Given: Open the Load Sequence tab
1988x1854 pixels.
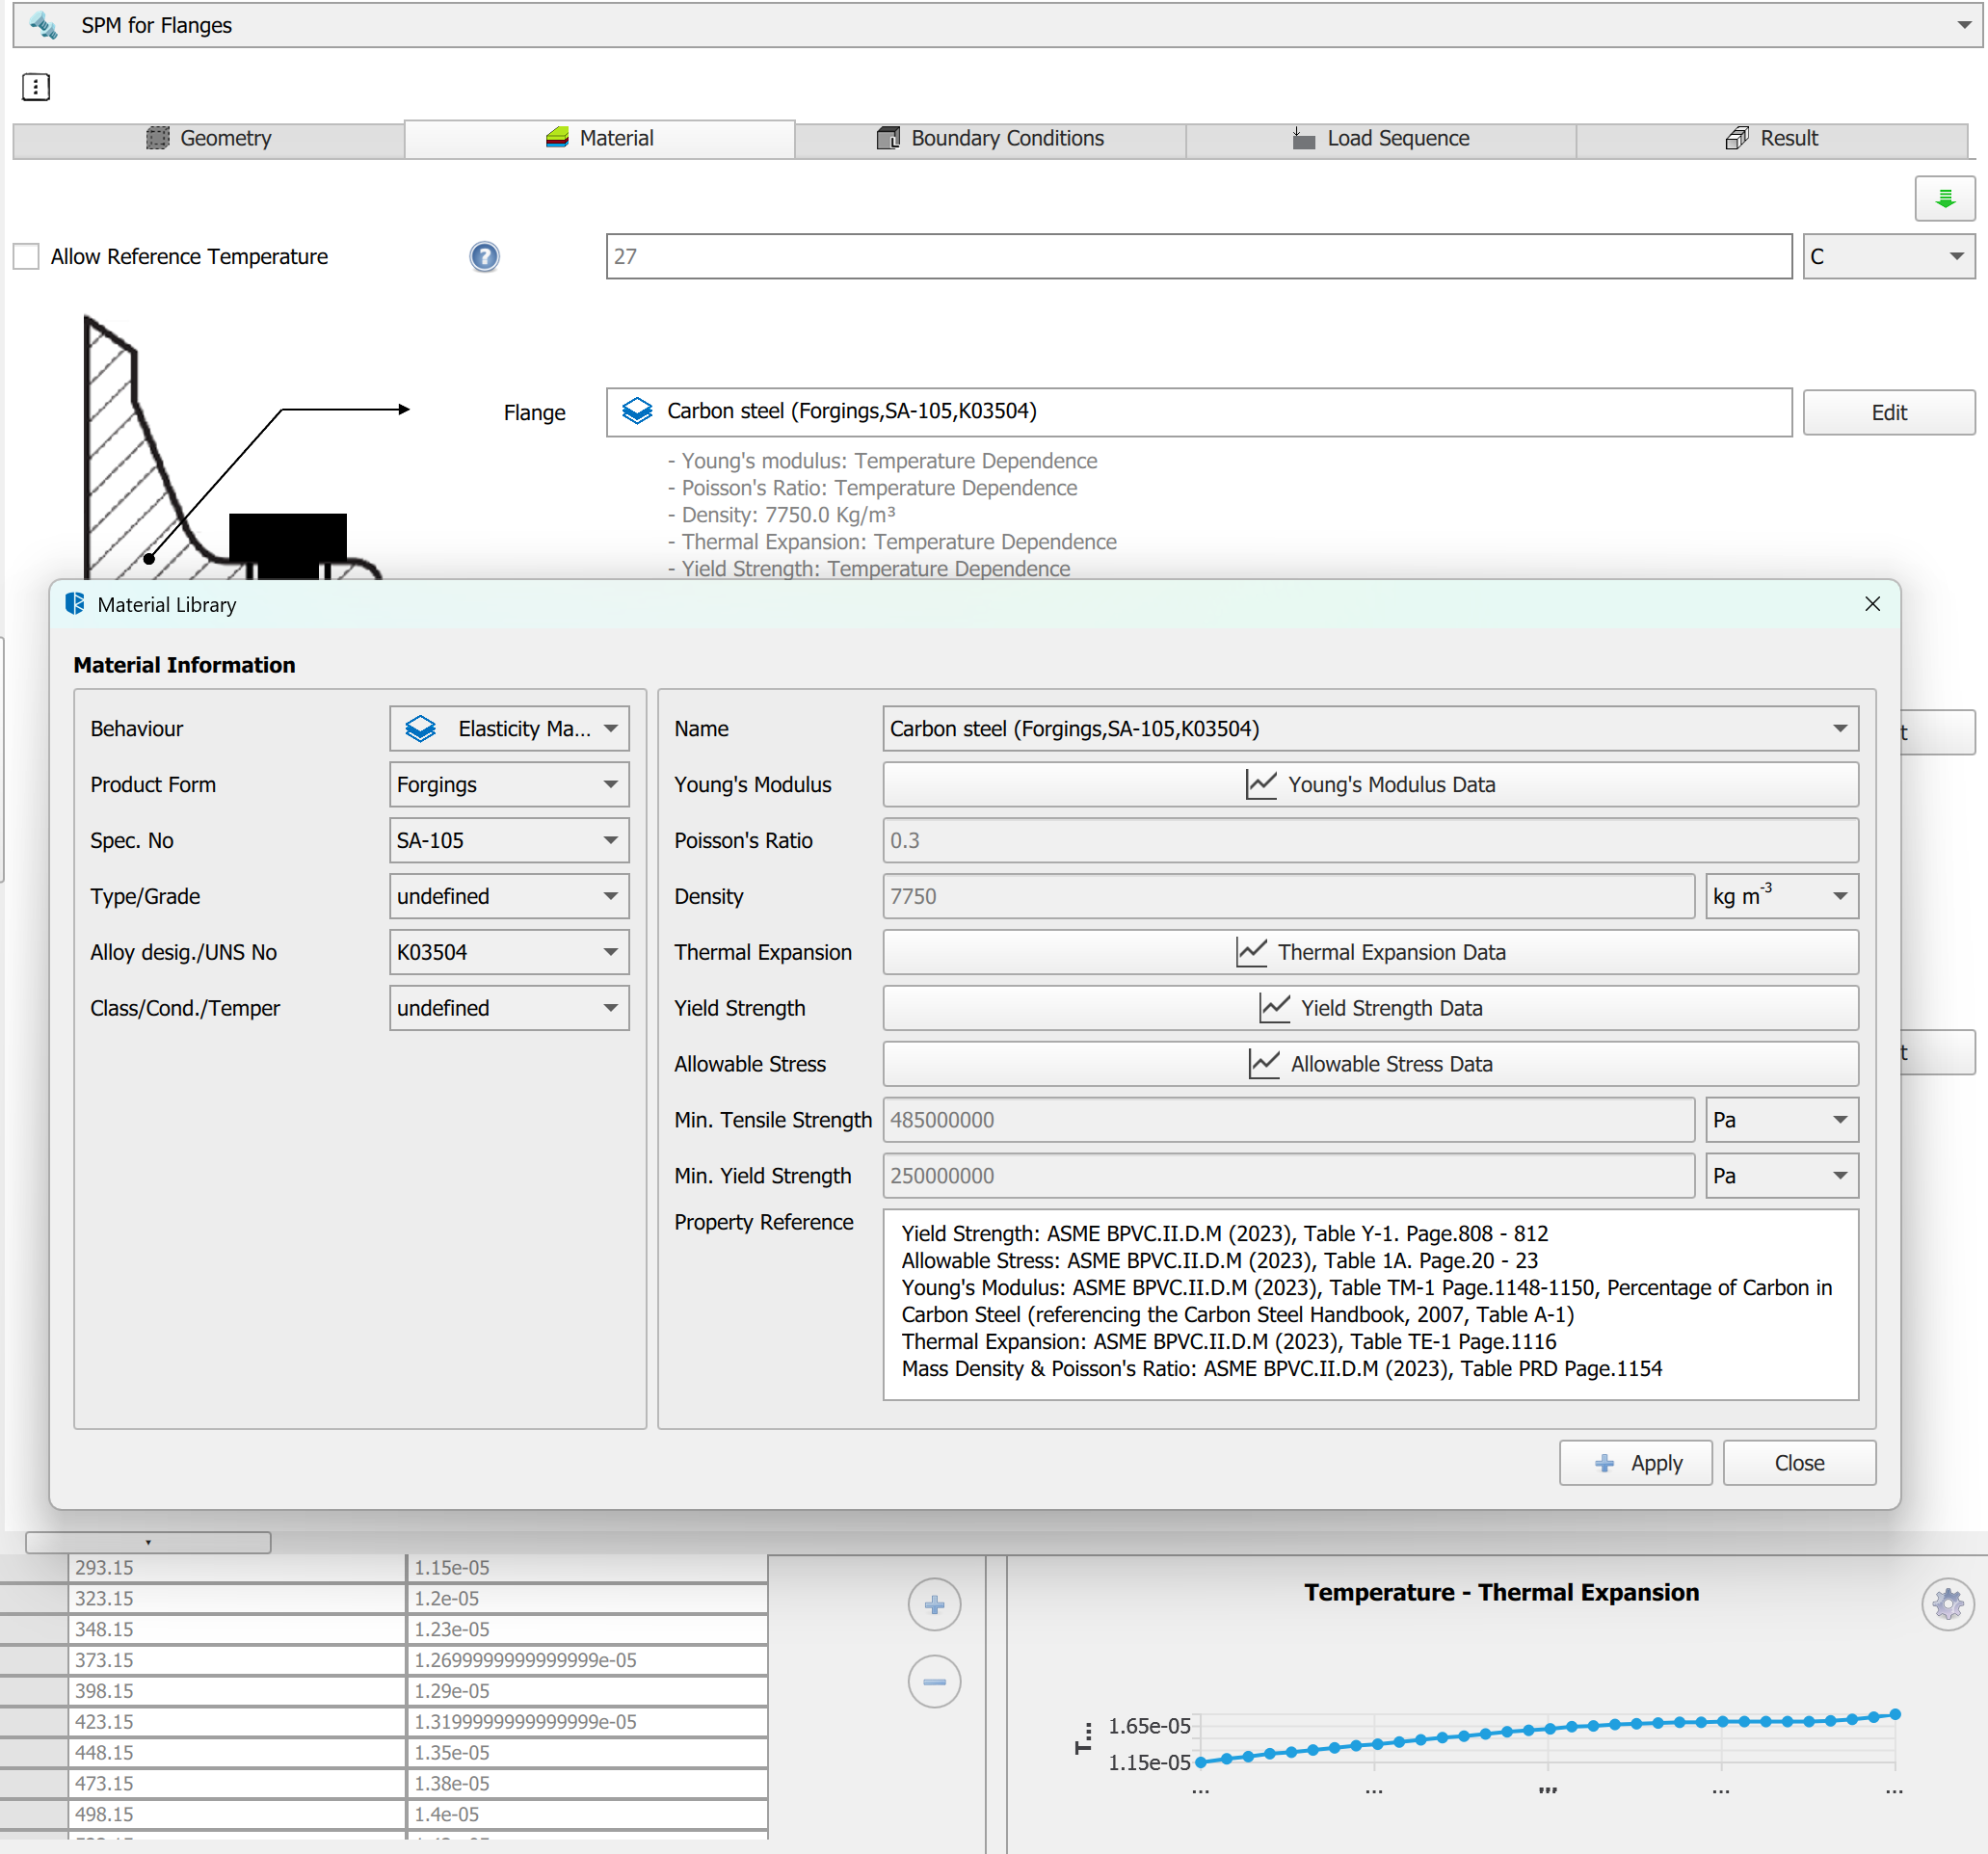Looking at the screenshot, I should [x=1379, y=138].
